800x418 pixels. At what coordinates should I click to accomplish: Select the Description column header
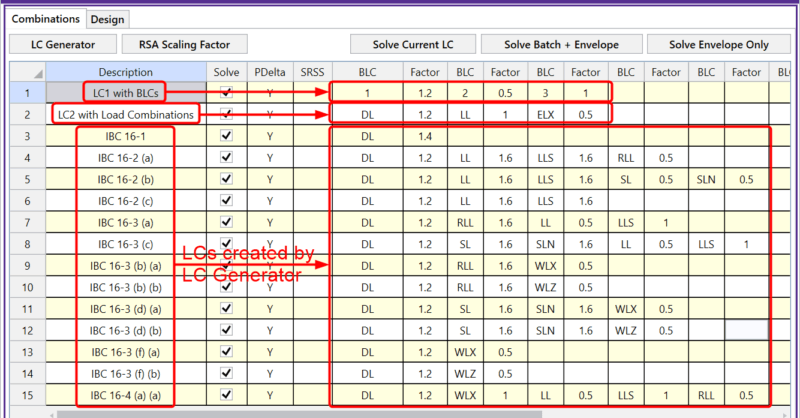click(x=125, y=73)
